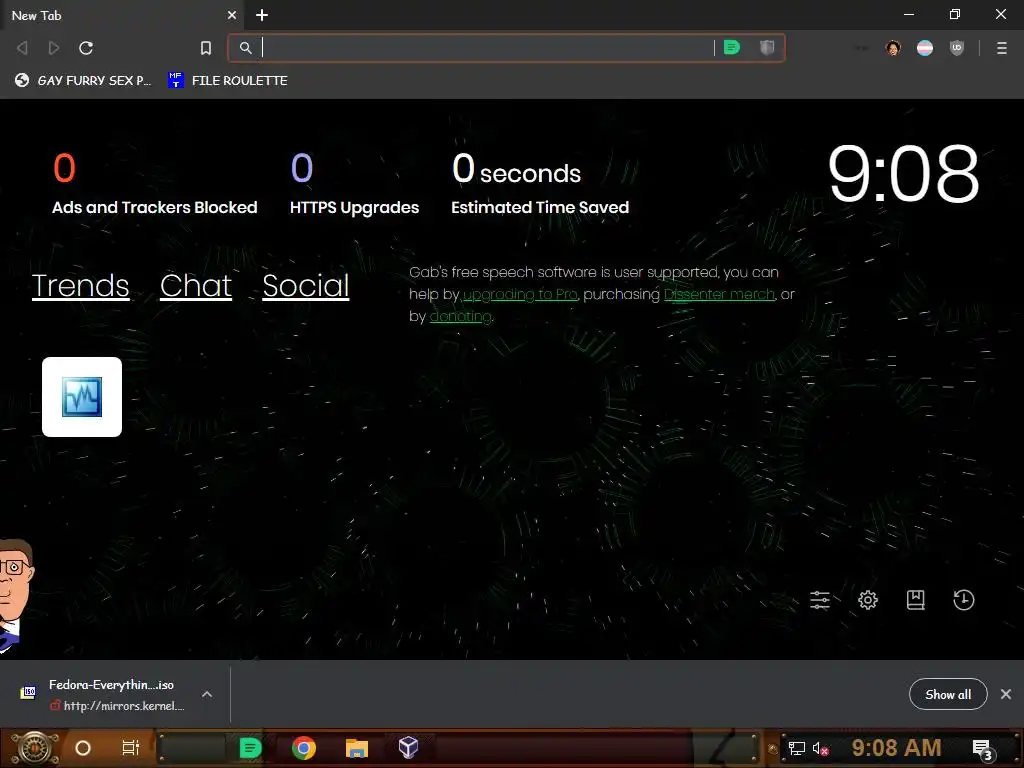
Task: Open the browser hamburger menu
Action: 1002,48
